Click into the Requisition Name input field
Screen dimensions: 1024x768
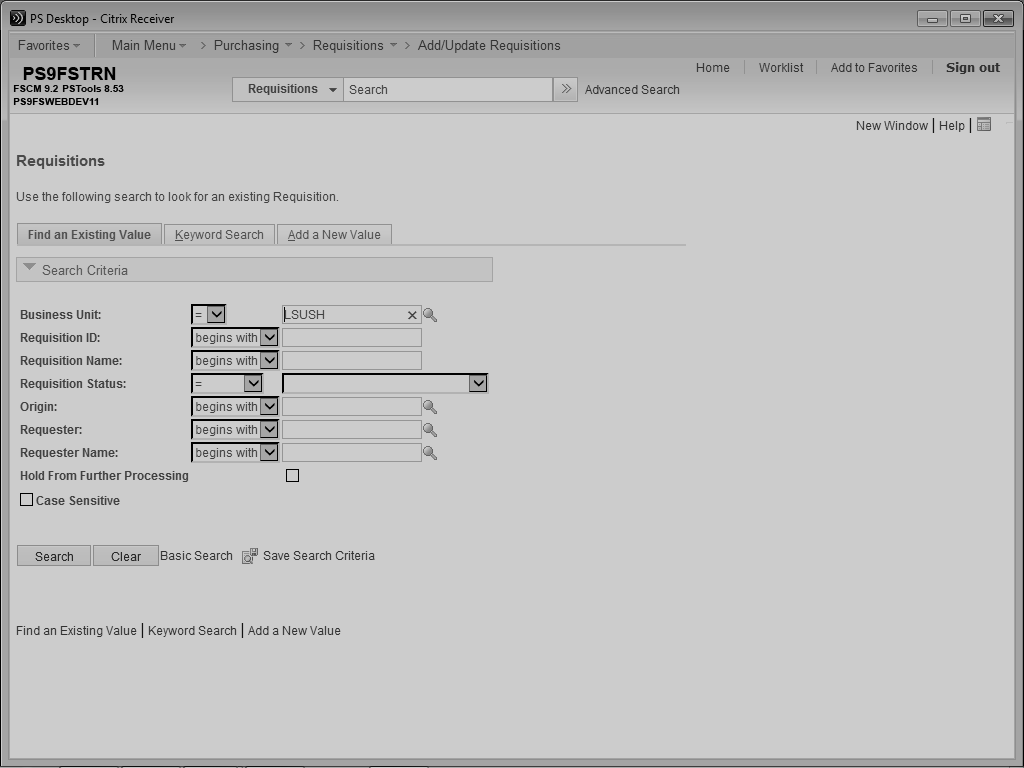click(x=351, y=361)
